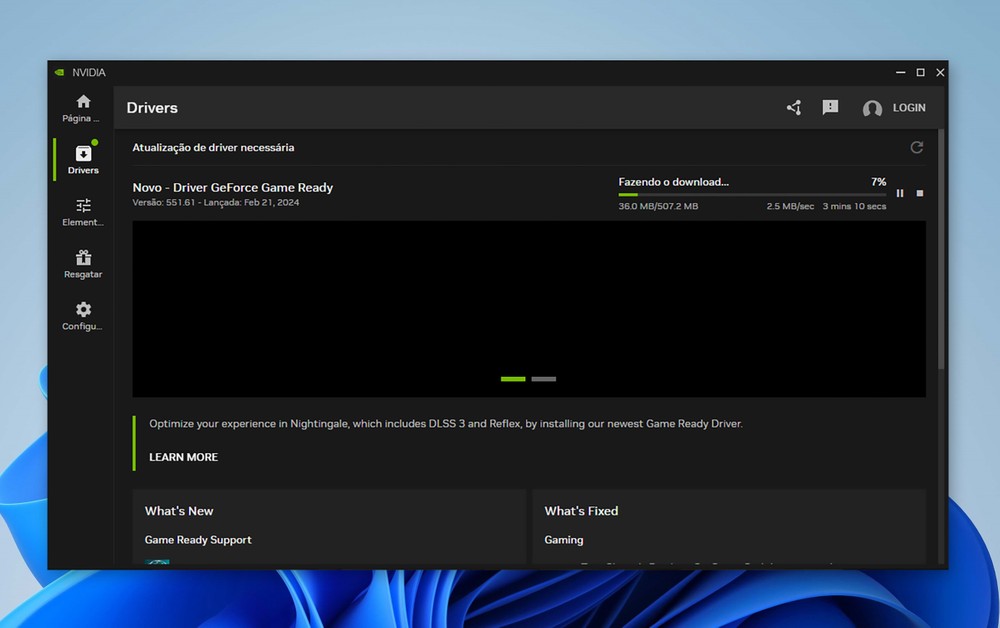Image resolution: width=1000 pixels, height=628 pixels.
Task: Close the NVIDIA window
Action: pyautogui.click(x=940, y=73)
